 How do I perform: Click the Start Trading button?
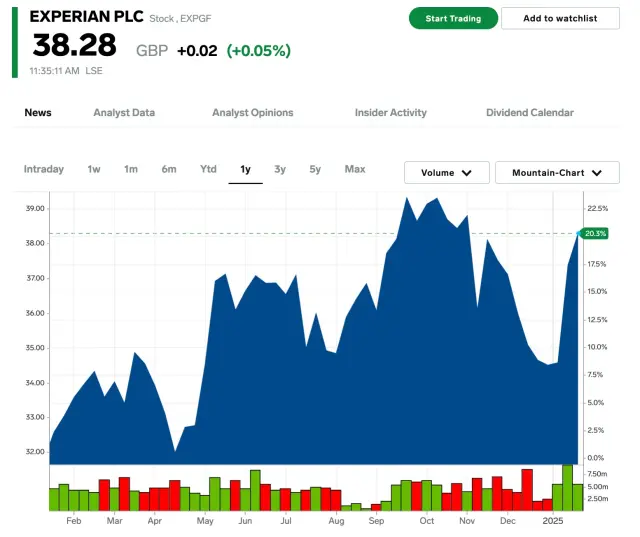click(452, 18)
